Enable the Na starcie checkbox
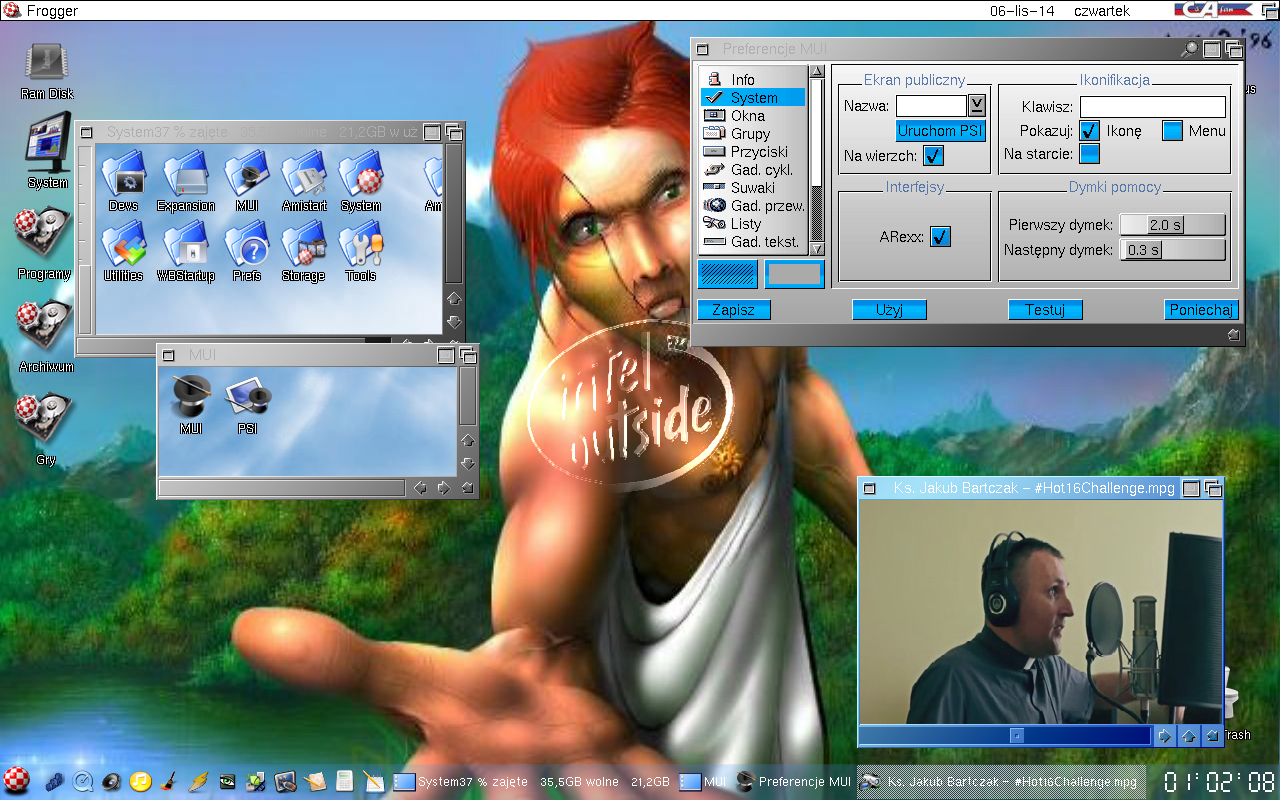 click(1090, 153)
